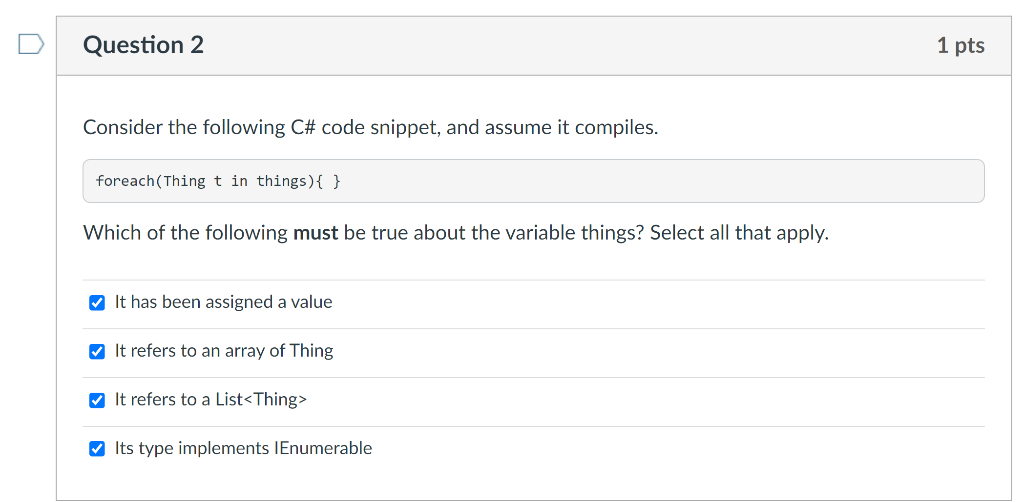This screenshot has height=502, width=1024.
Task: Uncheck "Its type implements IEnumerable" checkbox
Action: click(x=97, y=449)
